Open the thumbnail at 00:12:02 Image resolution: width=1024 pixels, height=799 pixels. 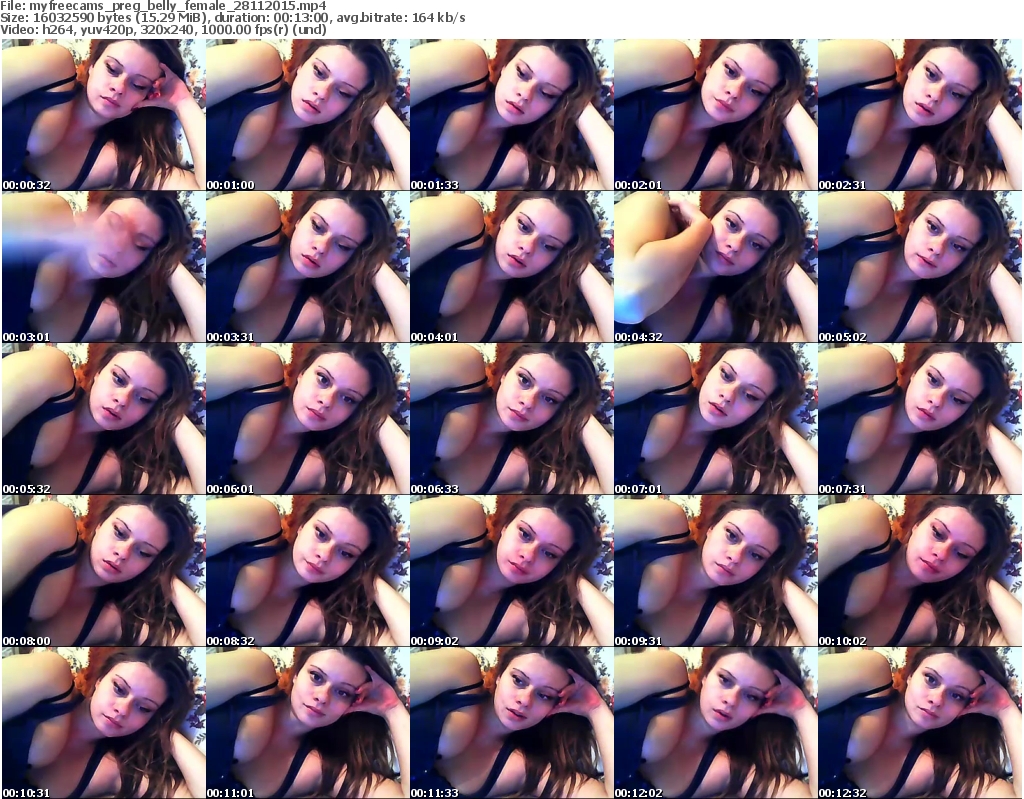tap(716, 723)
